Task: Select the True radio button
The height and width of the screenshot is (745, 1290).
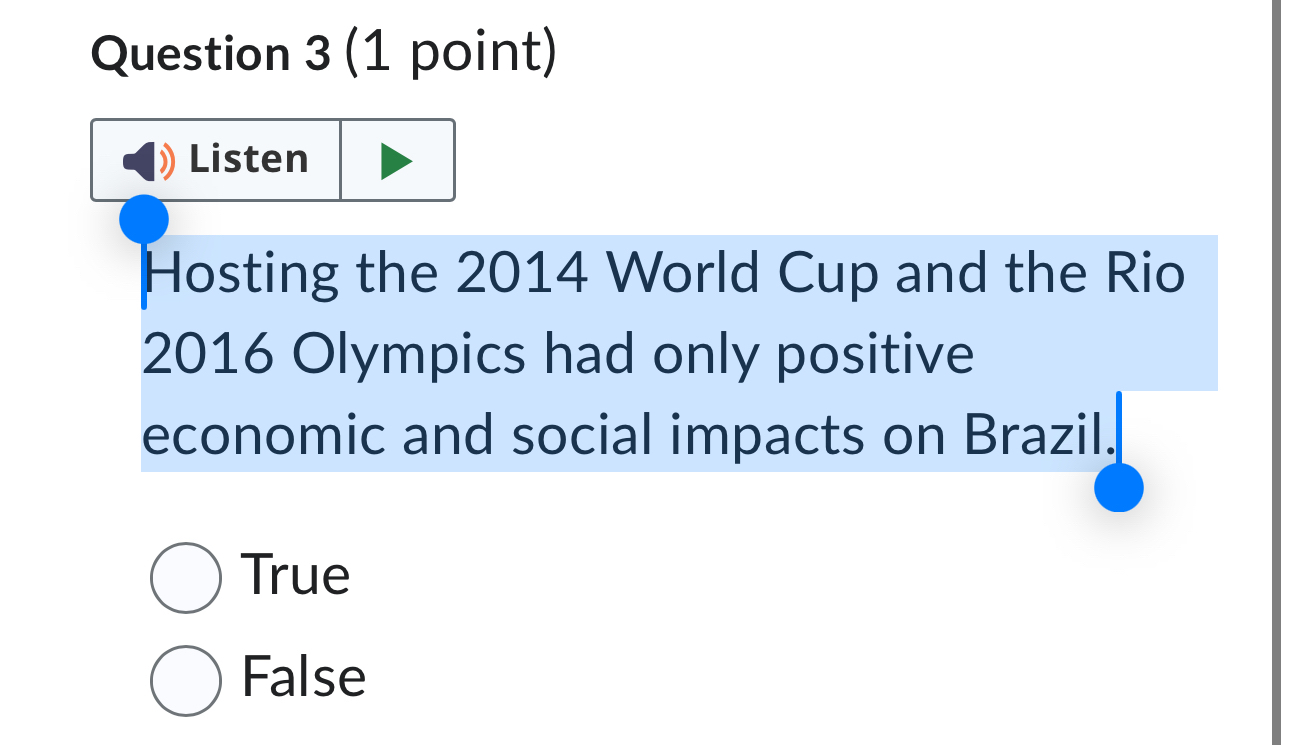Action: point(186,576)
